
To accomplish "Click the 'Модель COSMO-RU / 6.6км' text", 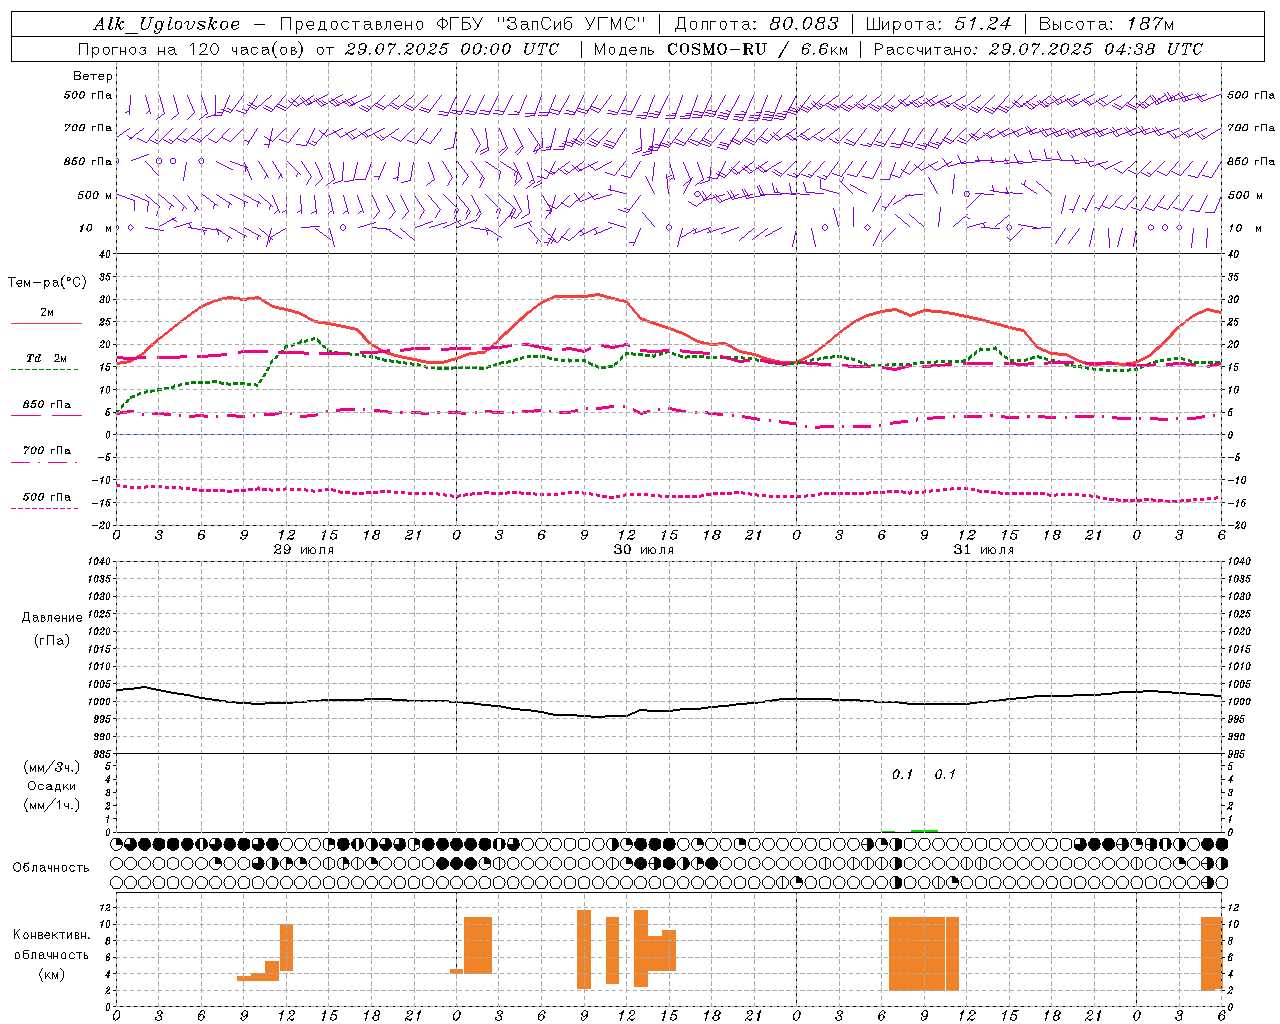I will tap(720, 49).
